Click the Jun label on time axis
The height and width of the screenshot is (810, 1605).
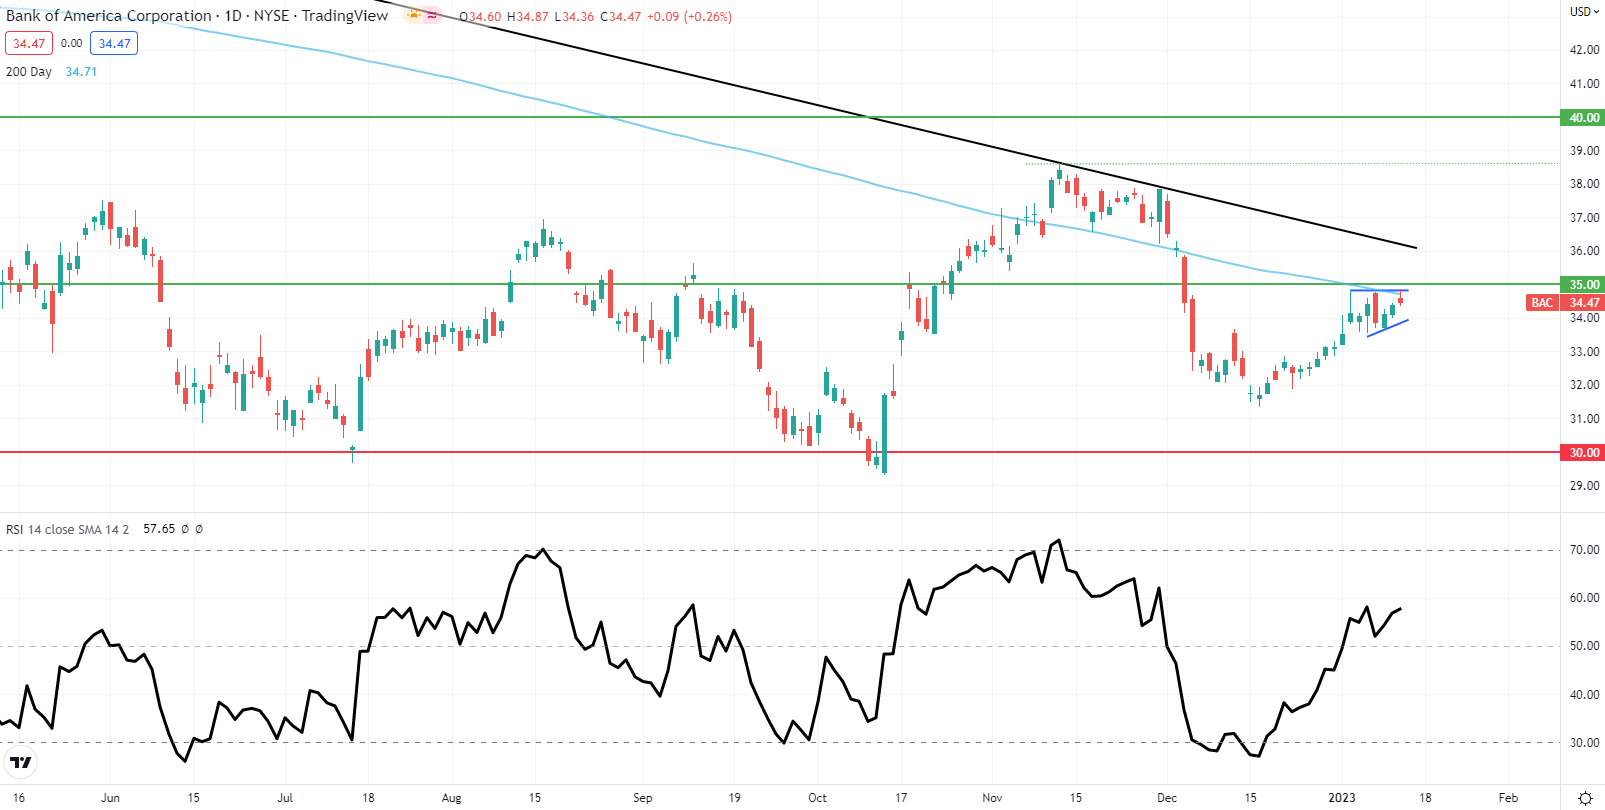click(x=110, y=798)
